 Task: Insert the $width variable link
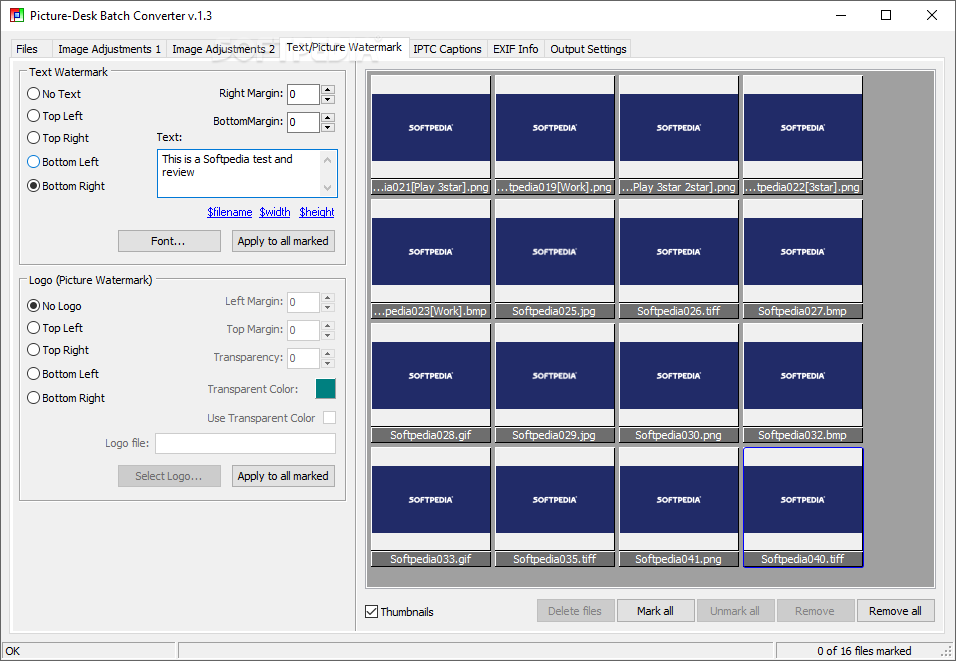tap(274, 212)
